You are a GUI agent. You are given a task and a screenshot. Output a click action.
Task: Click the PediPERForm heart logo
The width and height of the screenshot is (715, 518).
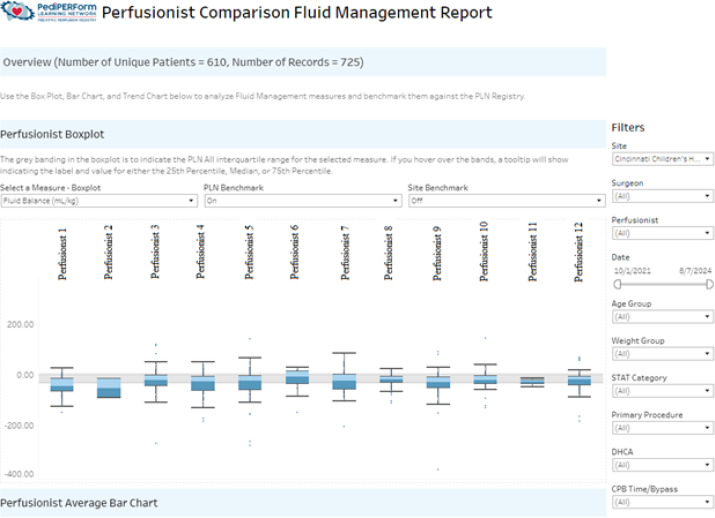pyautogui.click(x=17, y=11)
